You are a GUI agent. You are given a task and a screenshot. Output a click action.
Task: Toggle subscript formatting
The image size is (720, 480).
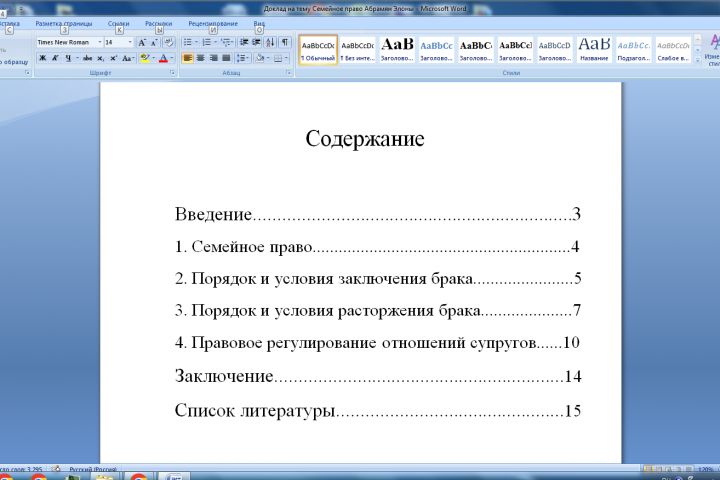coord(100,58)
